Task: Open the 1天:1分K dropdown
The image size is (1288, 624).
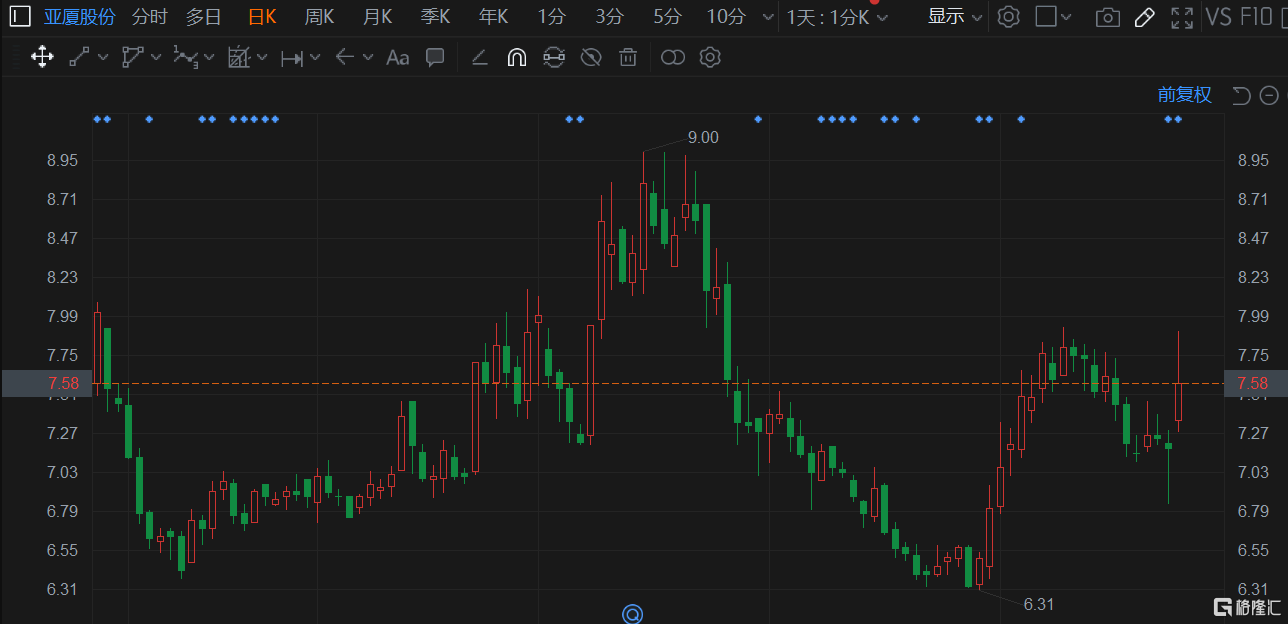Action: (x=837, y=17)
